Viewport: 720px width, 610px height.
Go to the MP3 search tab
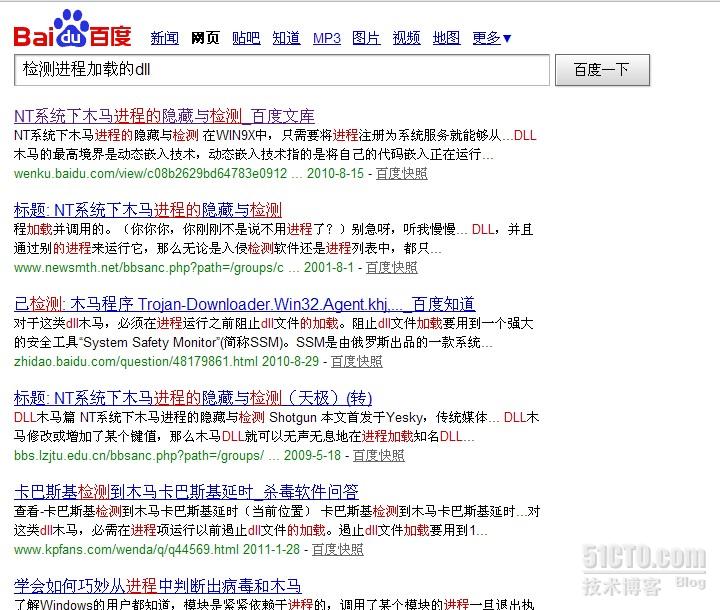[327, 38]
